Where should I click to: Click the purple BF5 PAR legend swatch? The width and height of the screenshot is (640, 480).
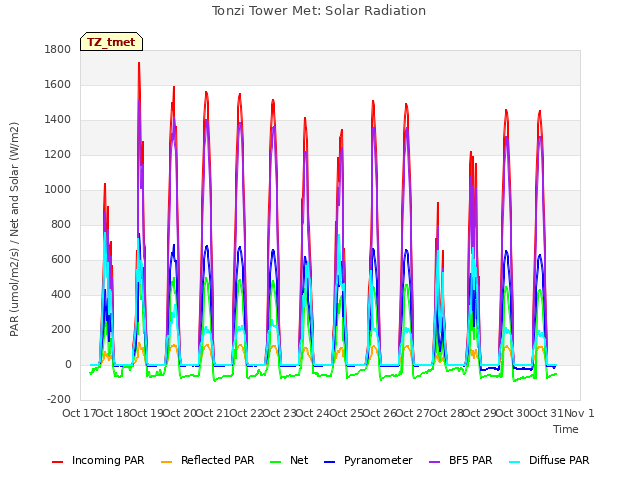tap(435, 462)
